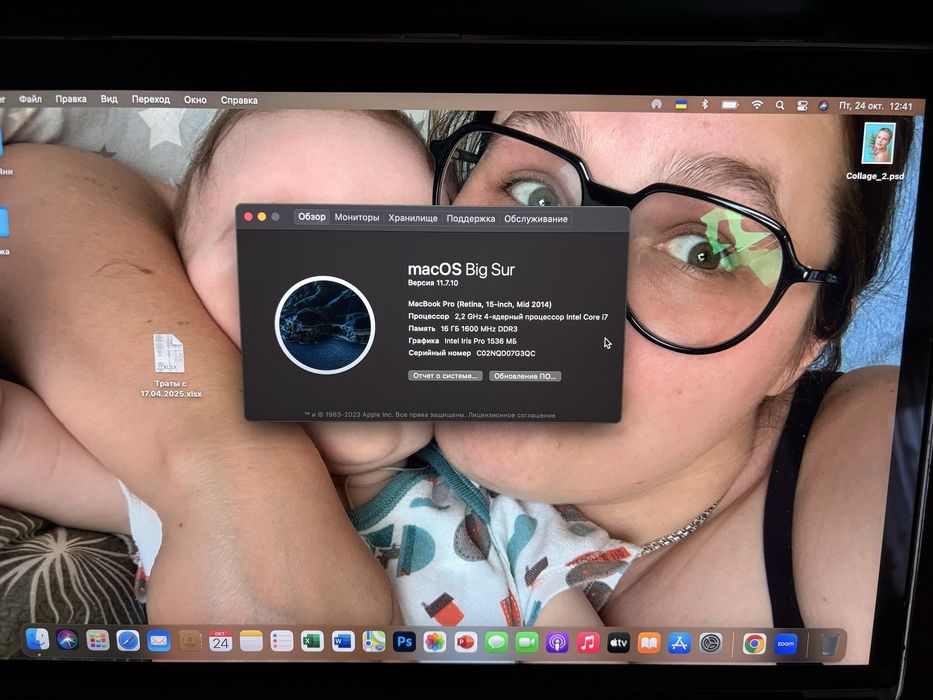Viewport: 933px width, 700px height.
Task: Open the Вид menu
Action: point(109,99)
